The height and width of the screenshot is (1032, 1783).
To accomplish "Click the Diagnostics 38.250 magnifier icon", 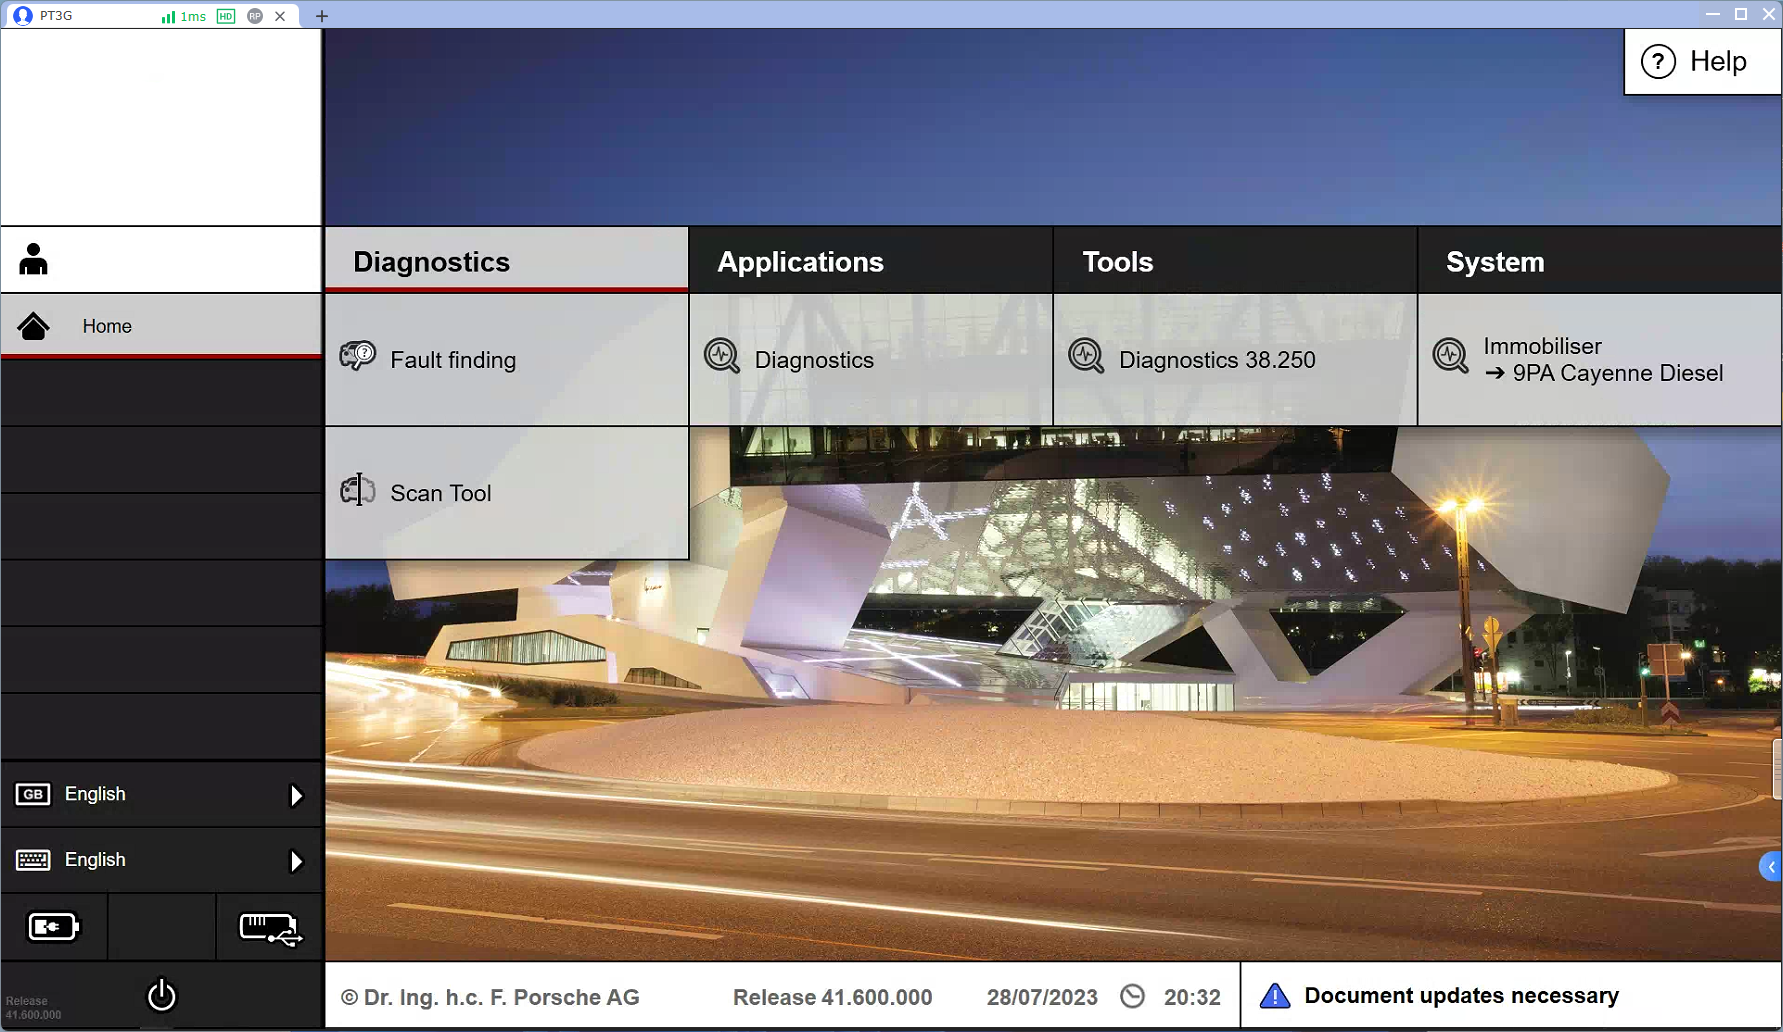I will point(1085,355).
